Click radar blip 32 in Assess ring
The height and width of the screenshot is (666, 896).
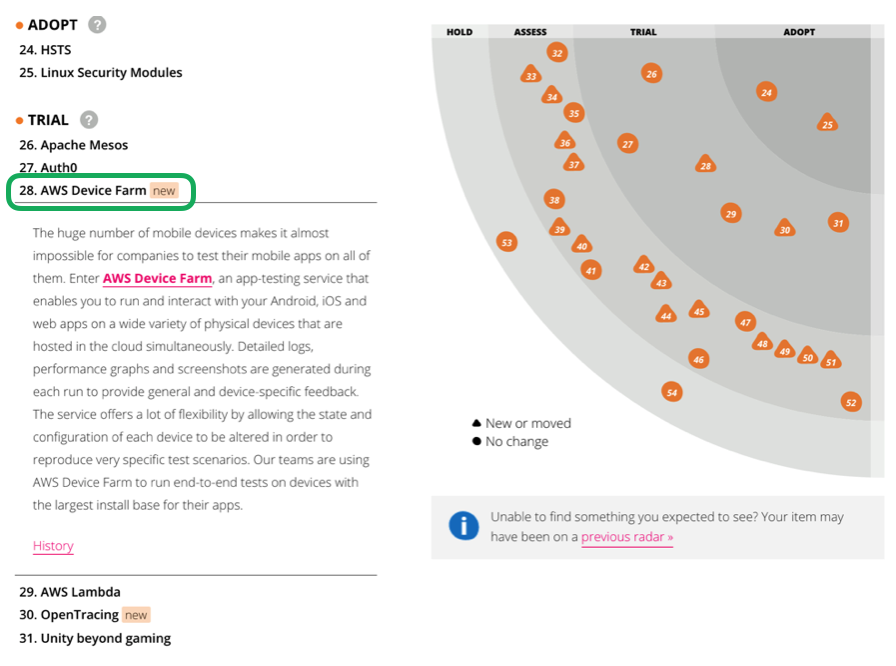click(557, 53)
